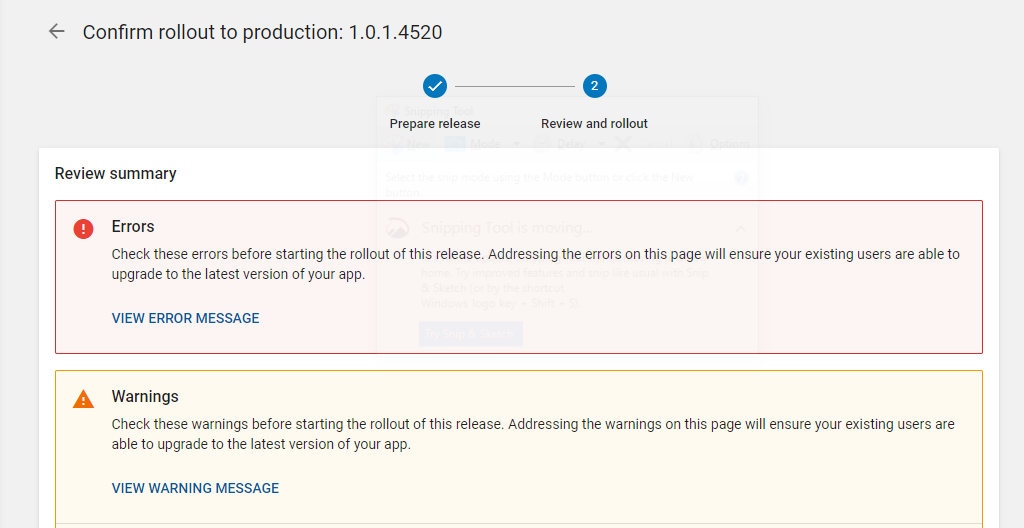The width and height of the screenshot is (1024, 528).
Task: View the error message details
Action: (185, 318)
